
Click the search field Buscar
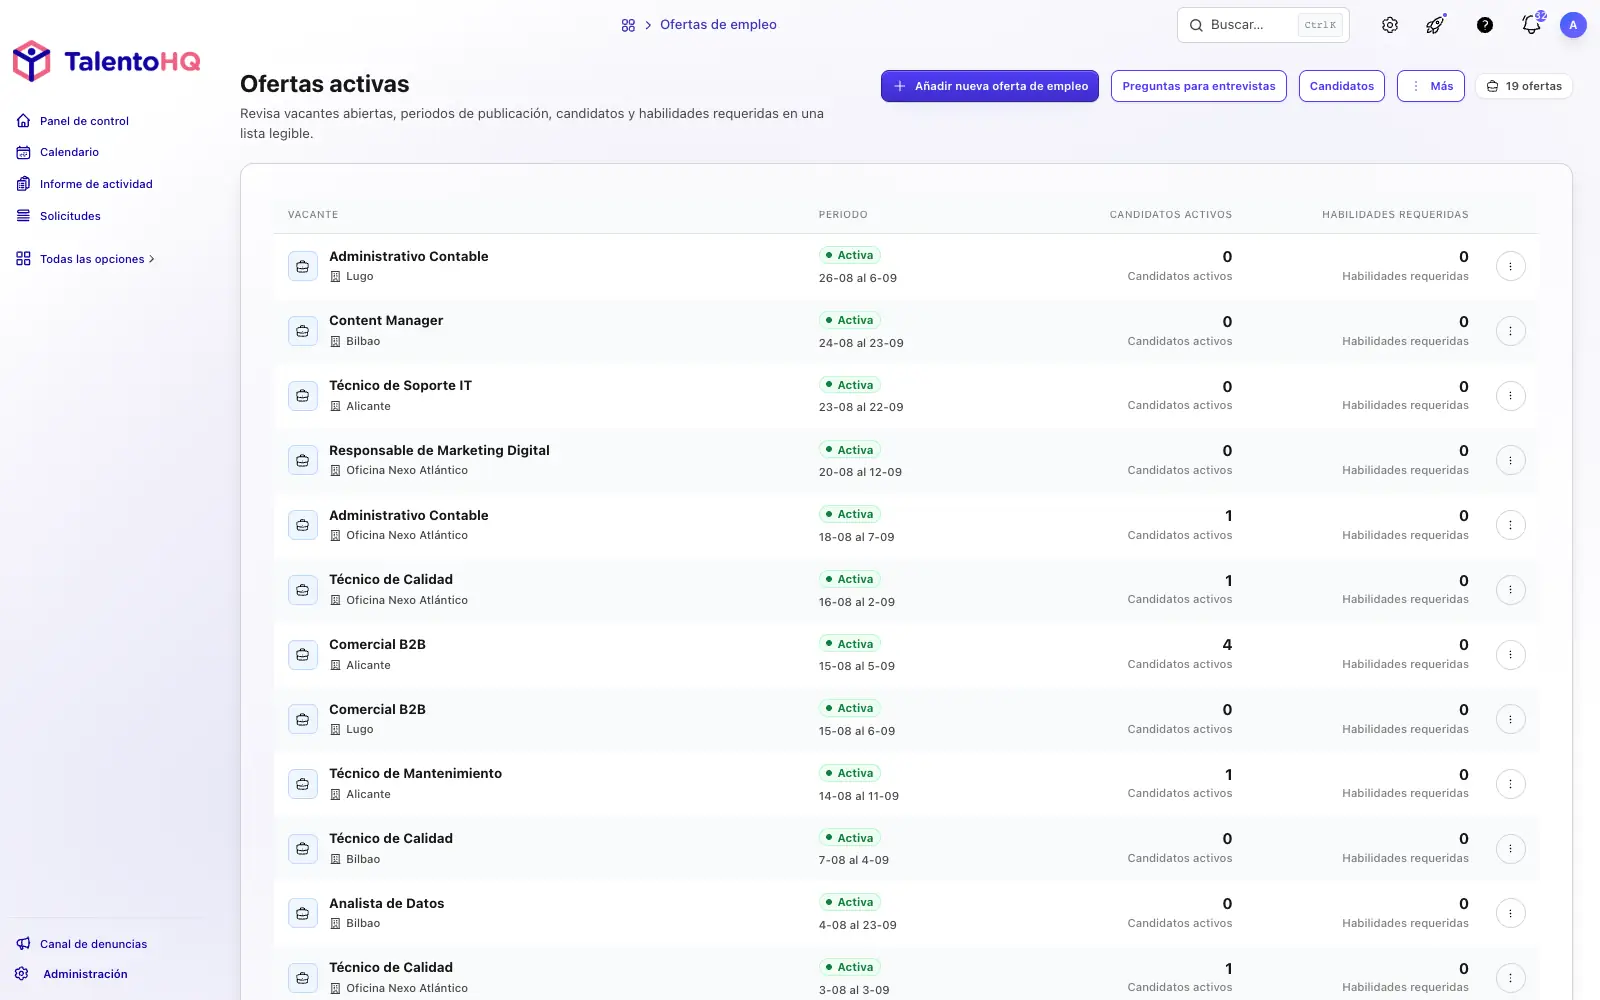1263,25
